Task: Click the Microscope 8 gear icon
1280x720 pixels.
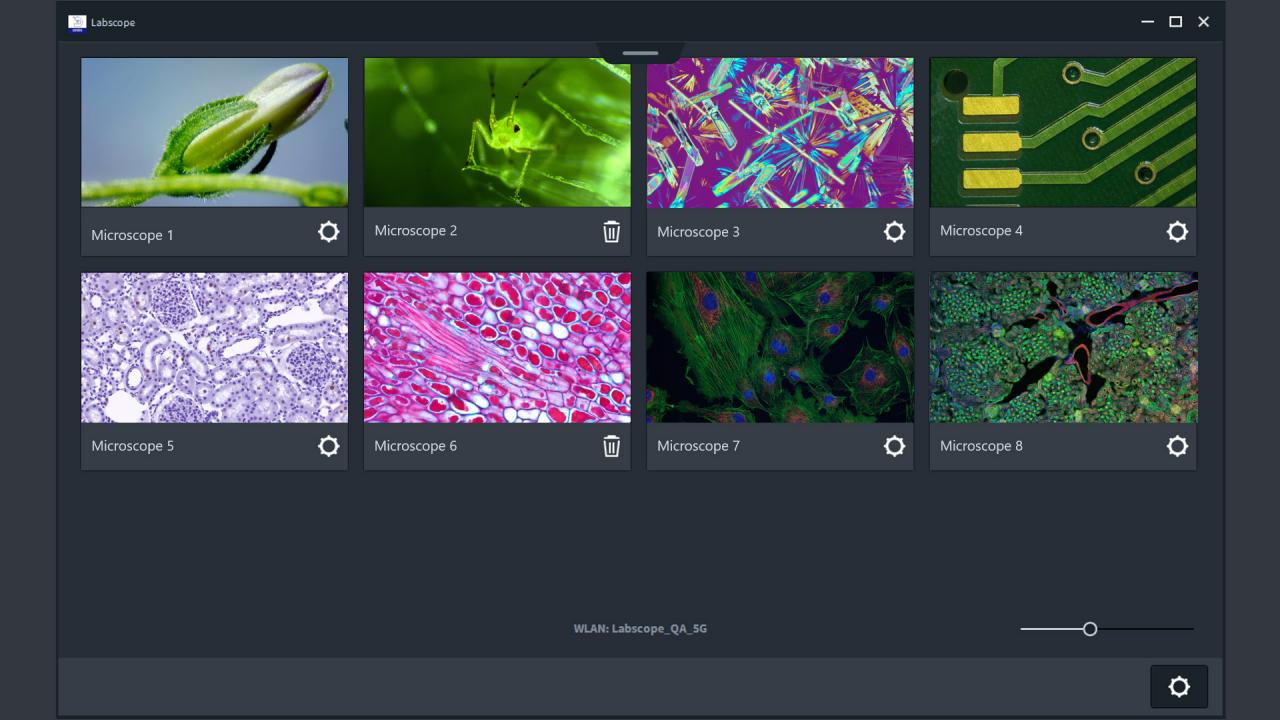Action: [1177, 446]
